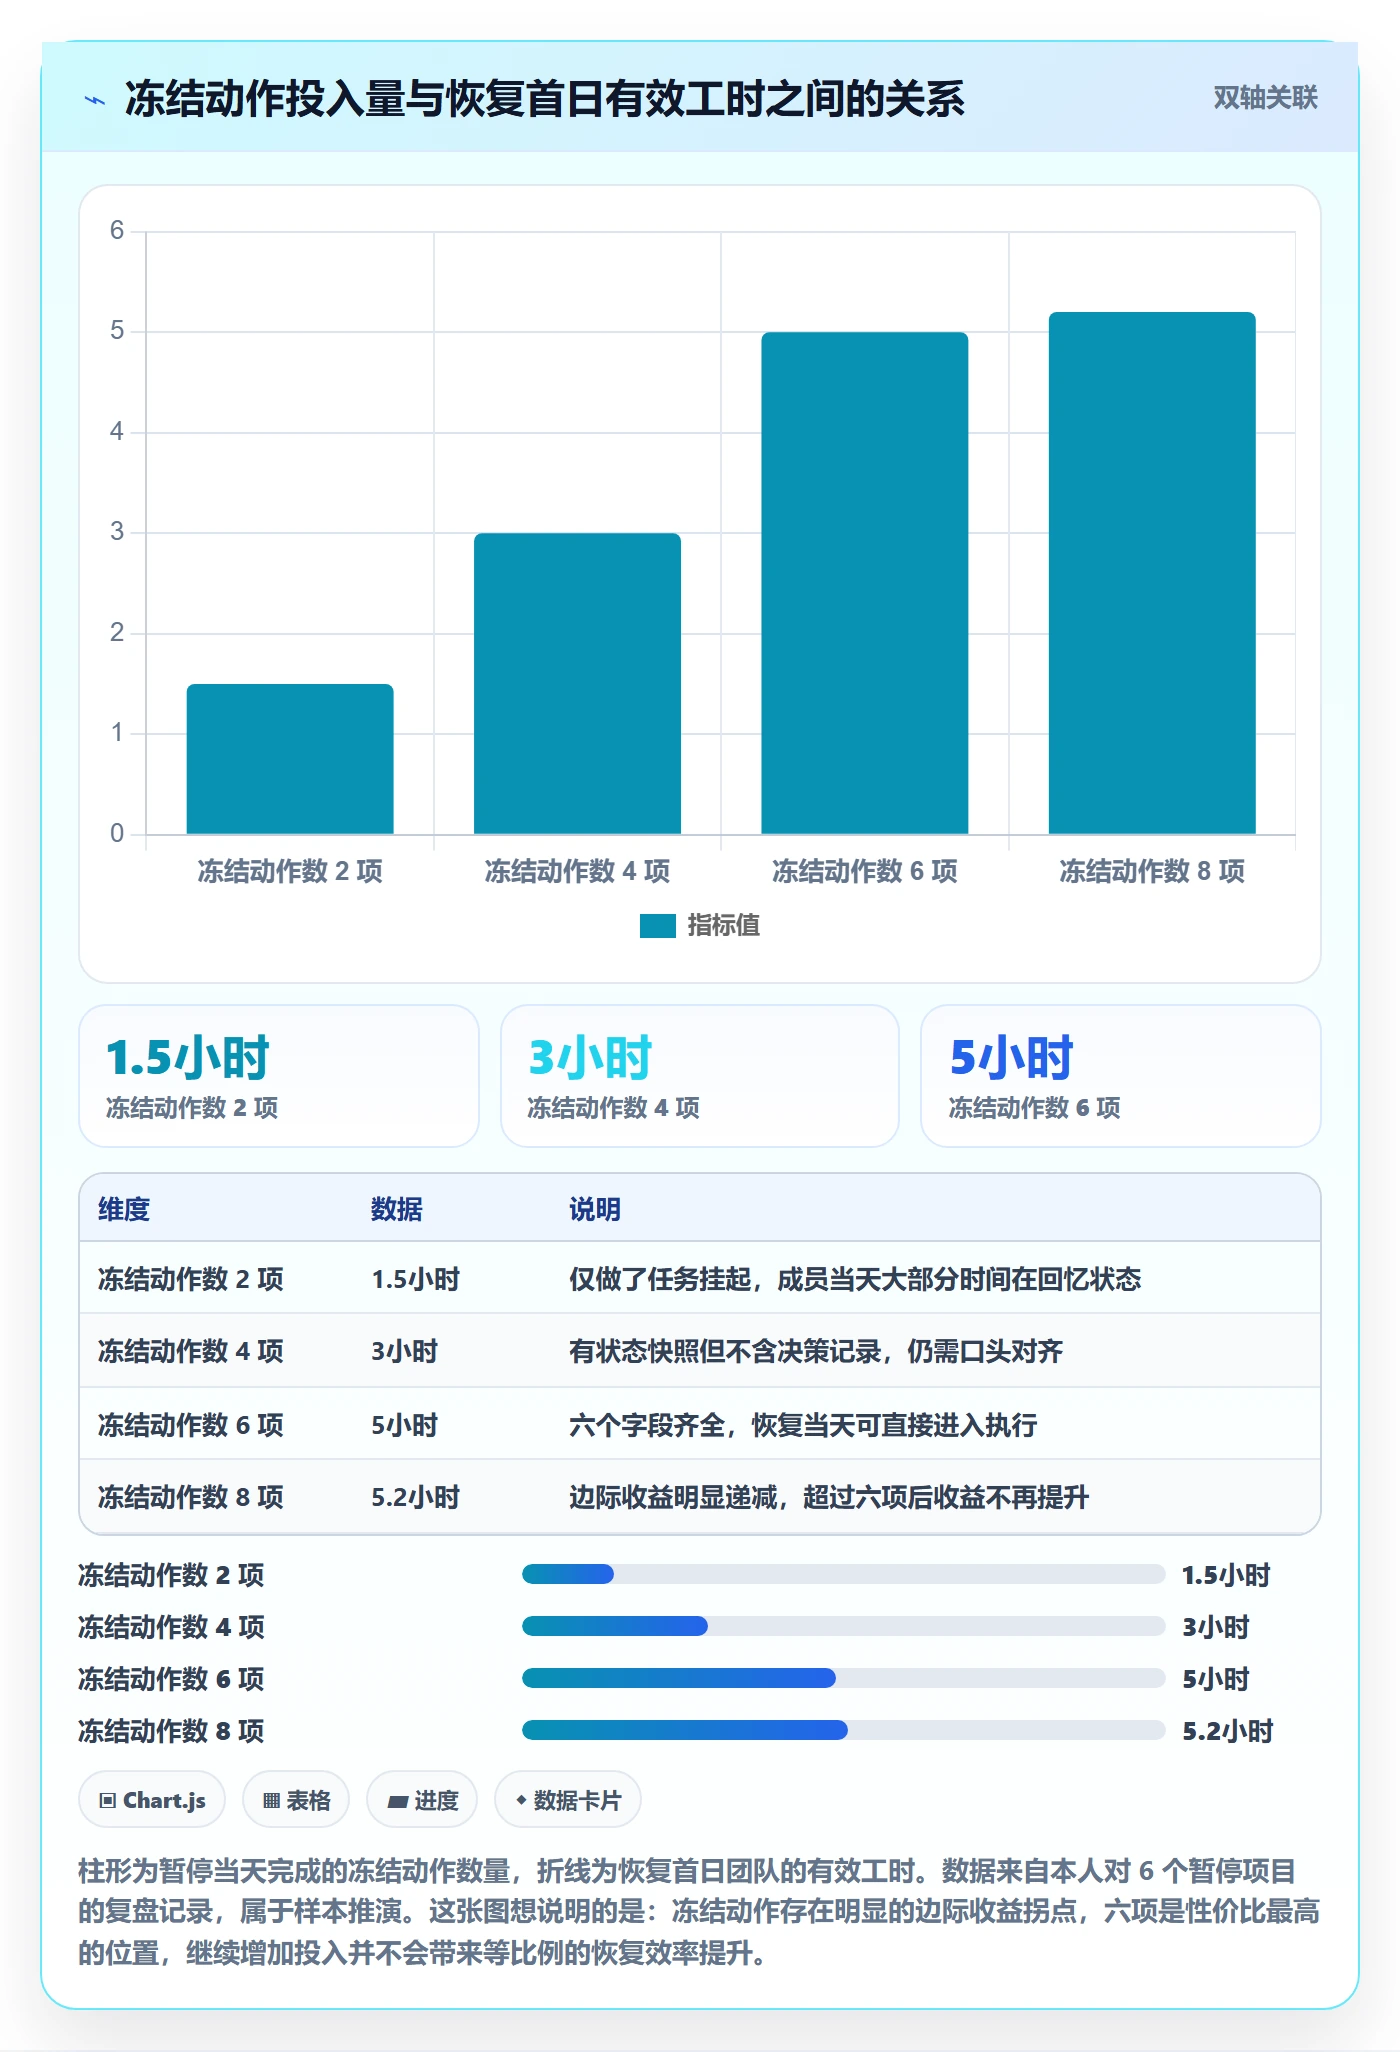The image size is (1400, 2052).
Task: Click description 有状态快照但不含决策记录，仍需口头对齐
Action: 816,1351
